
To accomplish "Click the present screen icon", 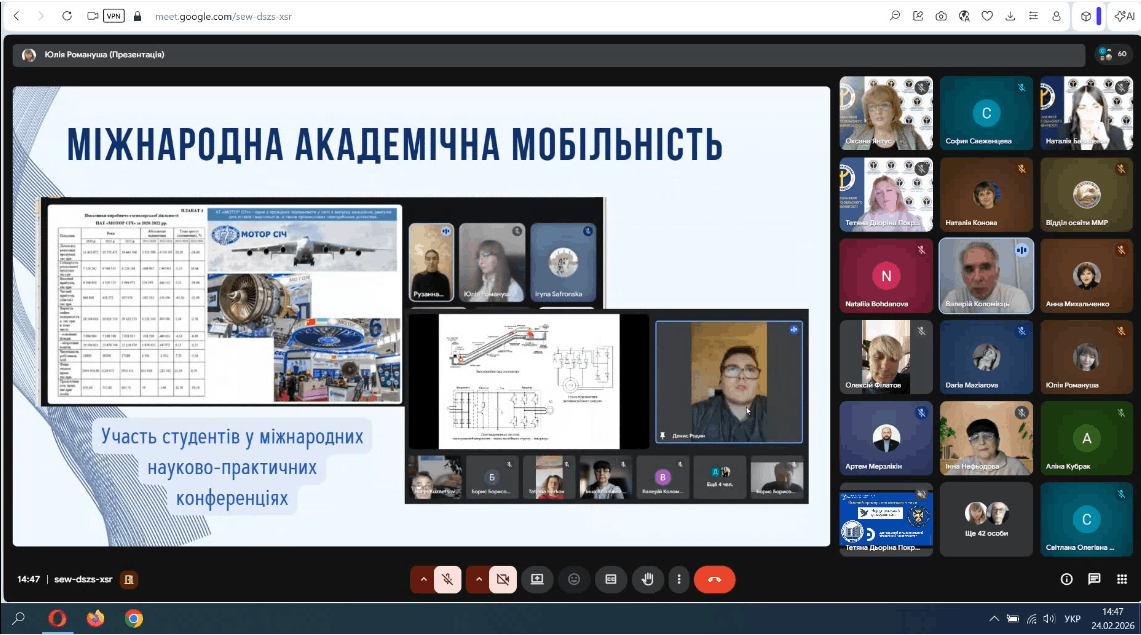I will point(537,579).
